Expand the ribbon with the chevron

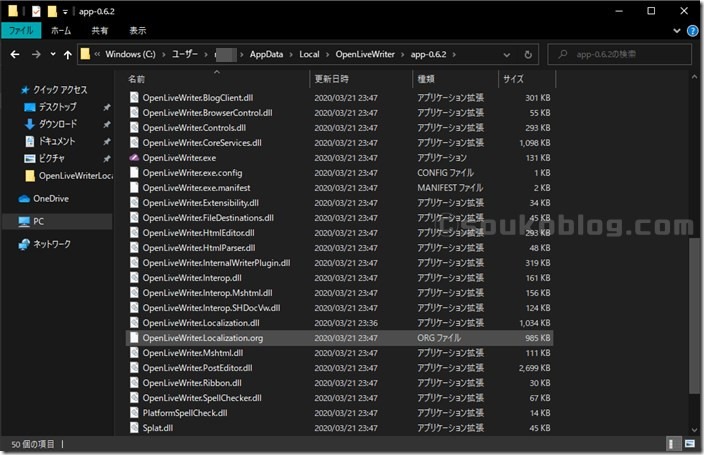[x=677, y=31]
